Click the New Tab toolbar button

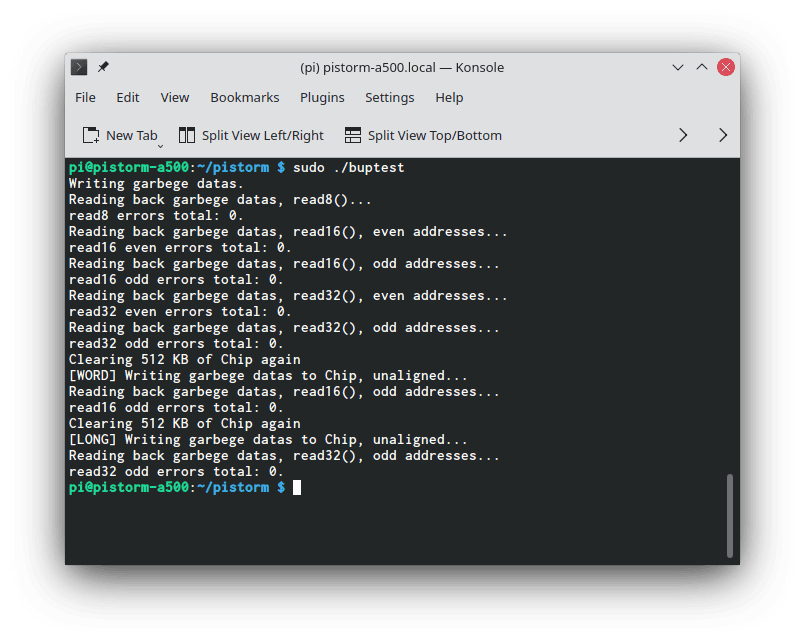pyautogui.click(x=120, y=135)
